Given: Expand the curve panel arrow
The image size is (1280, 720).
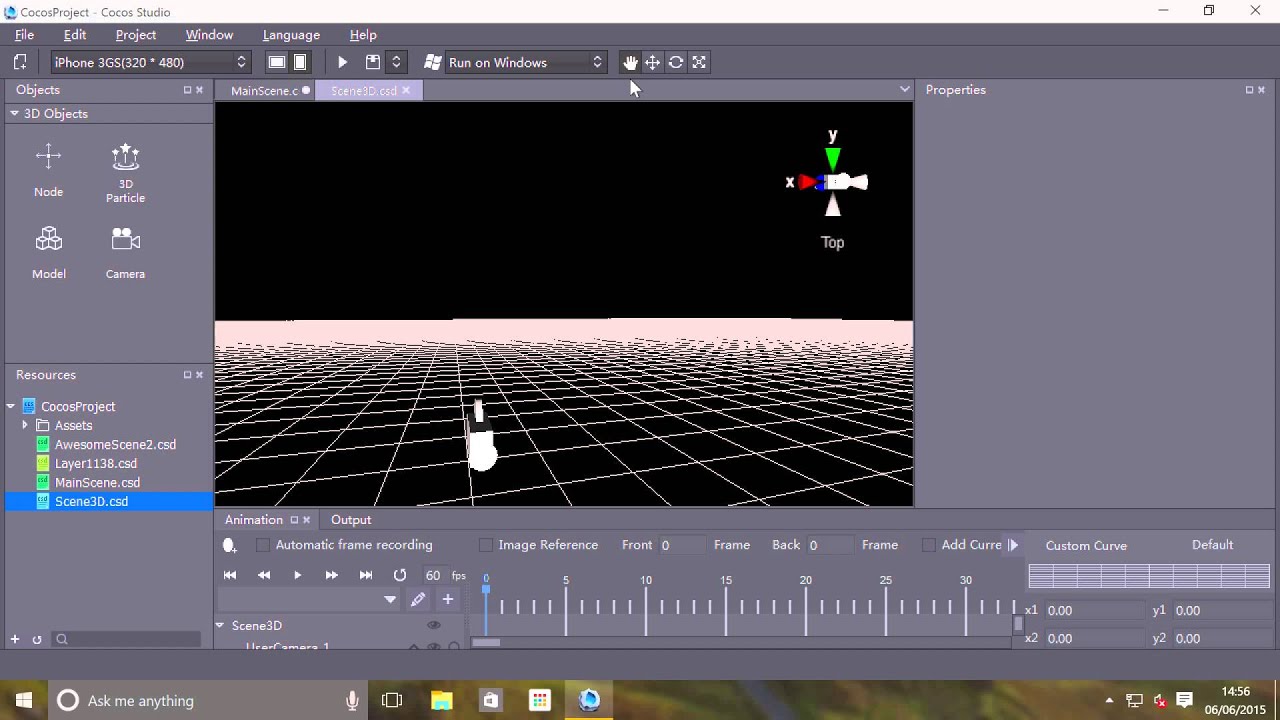Looking at the screenshot, I should 1013,545.
